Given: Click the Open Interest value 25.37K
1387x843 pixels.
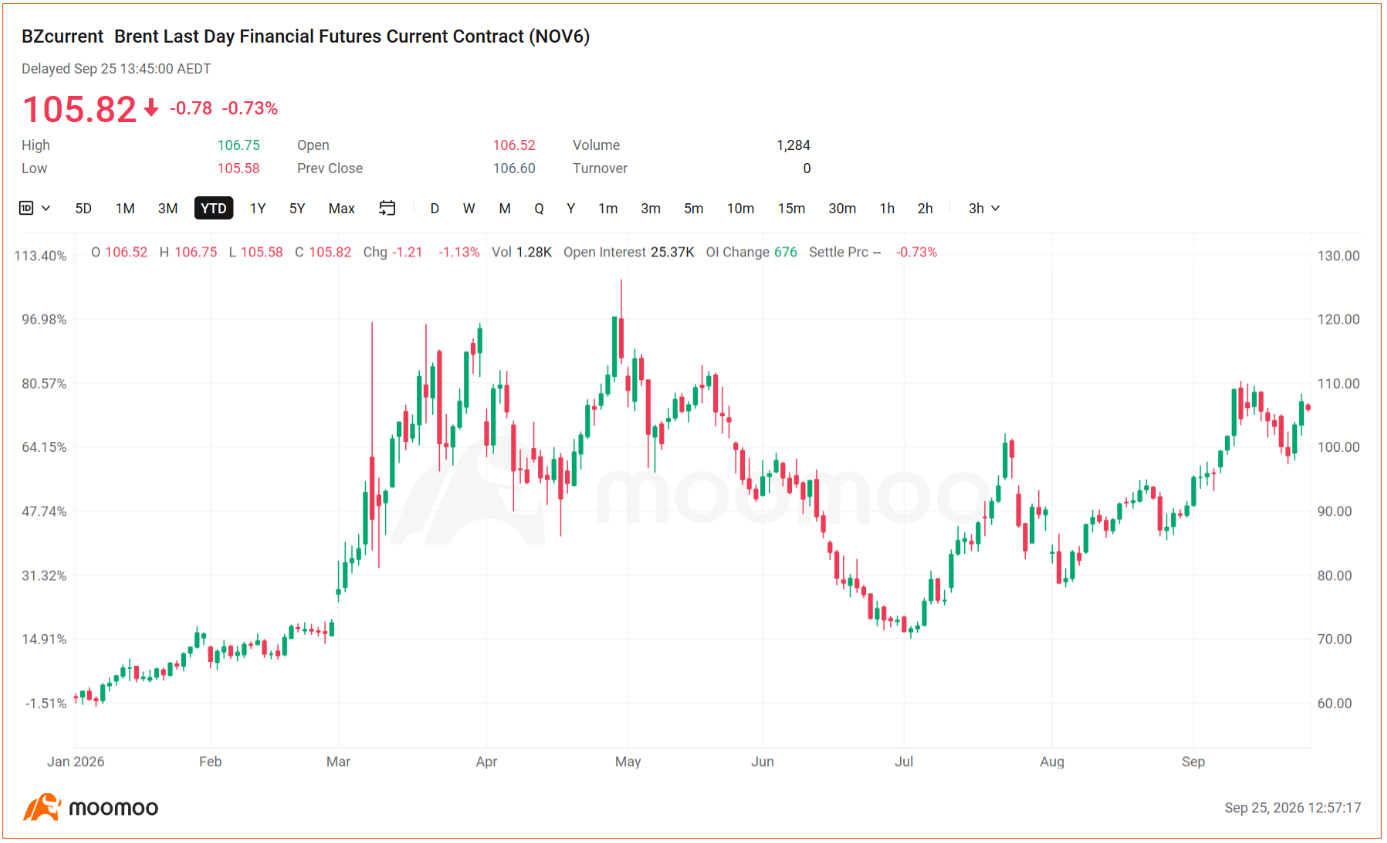Looking at the screenshot, I should click(672, 252).
